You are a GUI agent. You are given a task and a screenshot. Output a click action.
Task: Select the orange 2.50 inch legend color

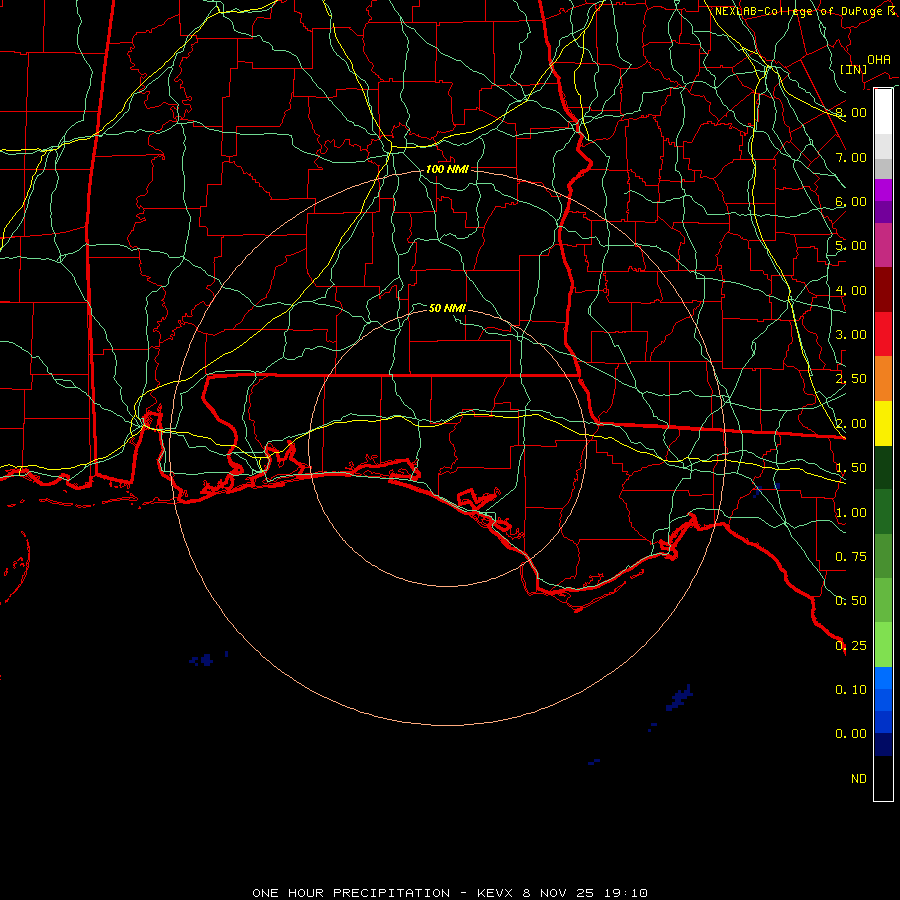[883, 378]
